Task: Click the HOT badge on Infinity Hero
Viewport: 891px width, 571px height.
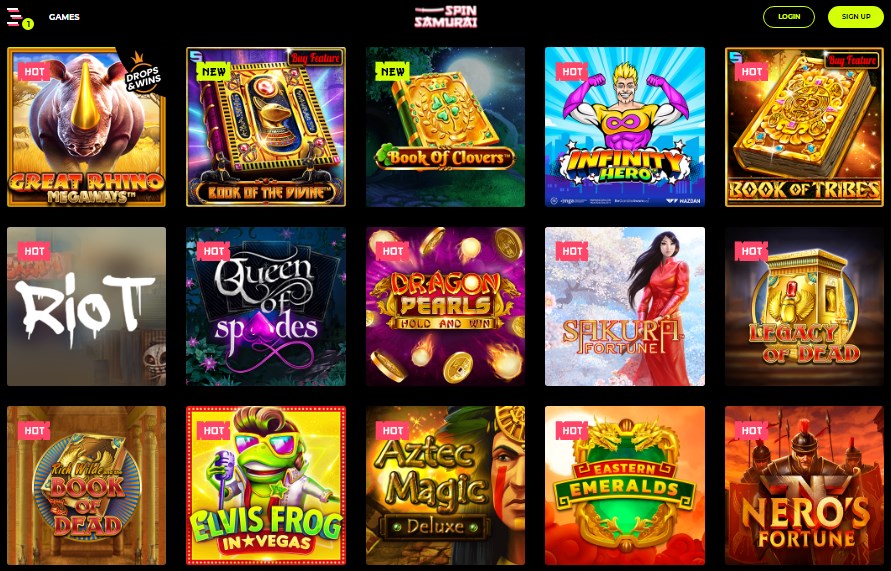Action: point(572,71)
